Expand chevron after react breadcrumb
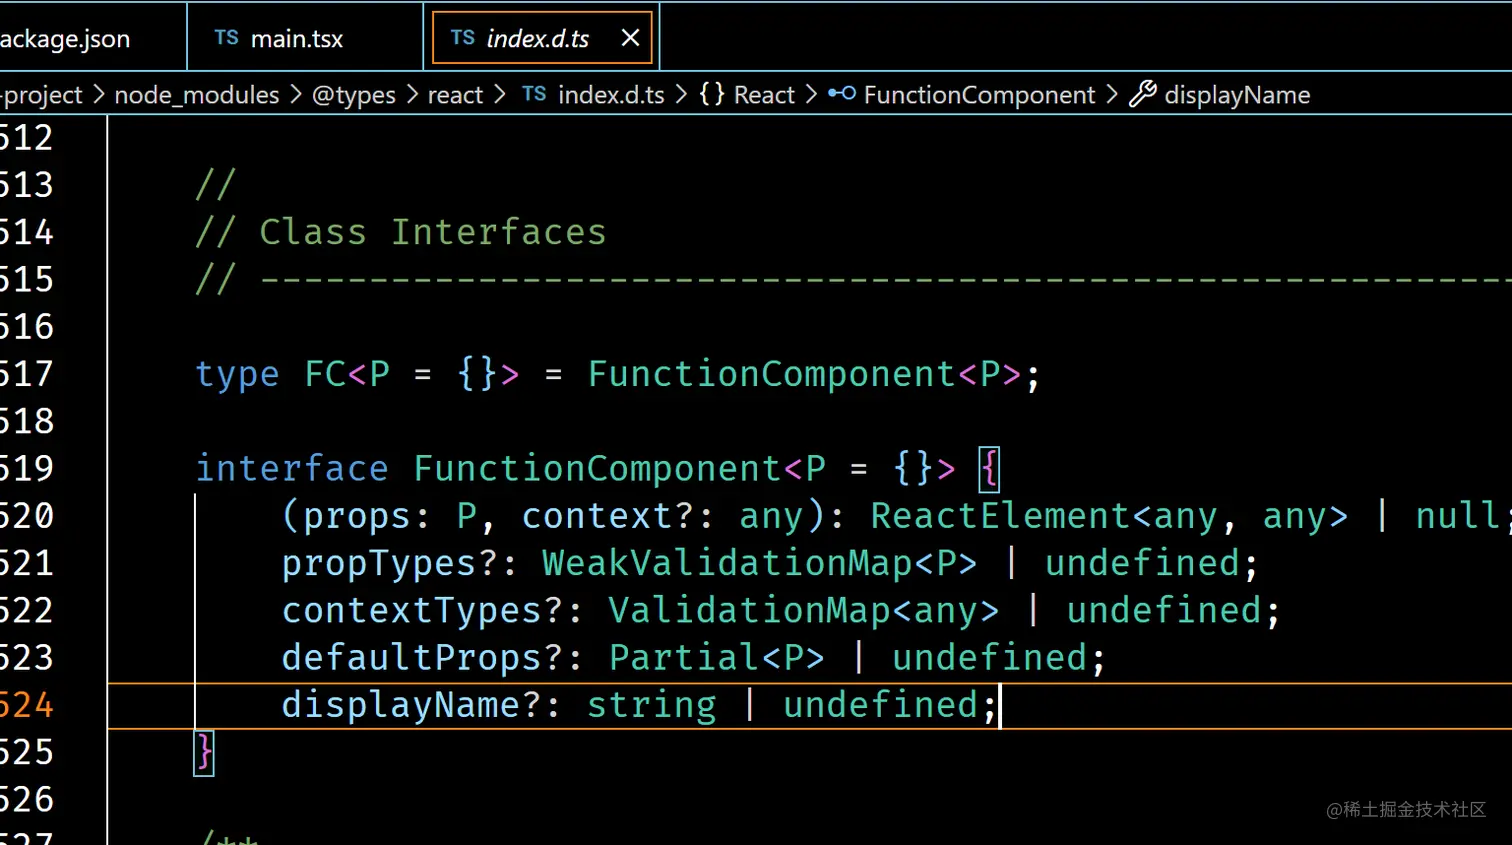 (x=500, y=95)
